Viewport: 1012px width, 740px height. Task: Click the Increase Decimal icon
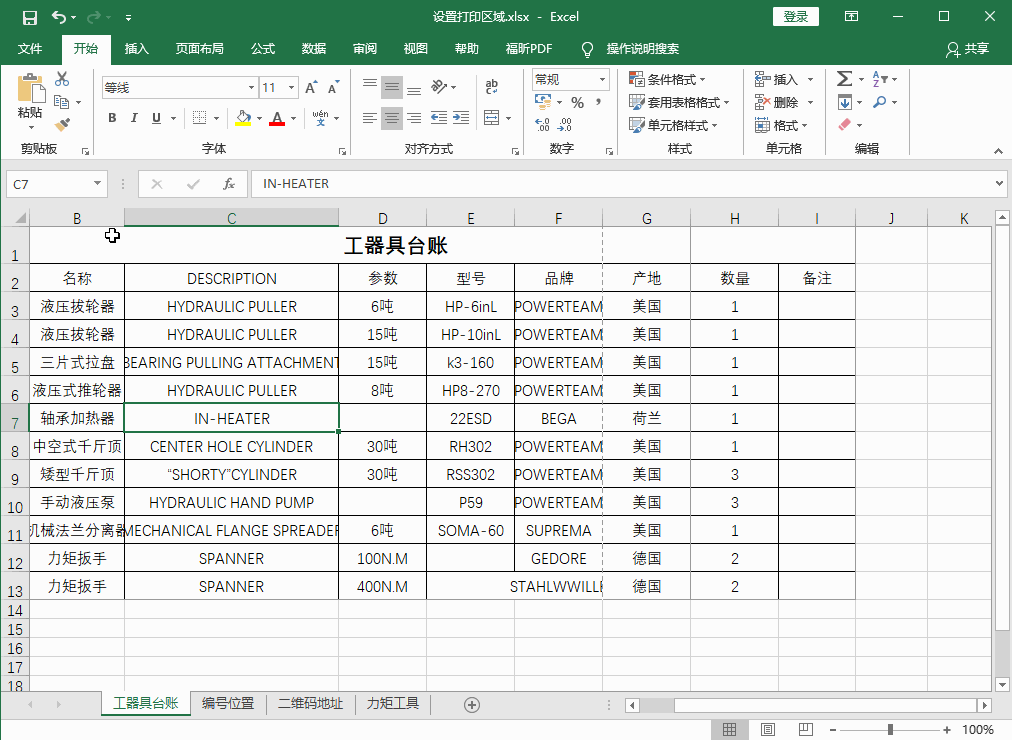click(543, 125)
